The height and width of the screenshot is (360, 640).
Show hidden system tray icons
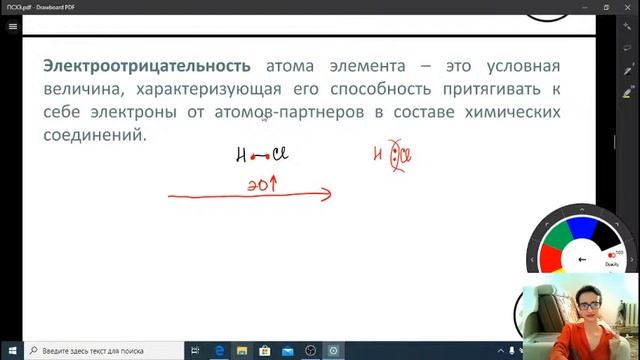coord(501,351)
